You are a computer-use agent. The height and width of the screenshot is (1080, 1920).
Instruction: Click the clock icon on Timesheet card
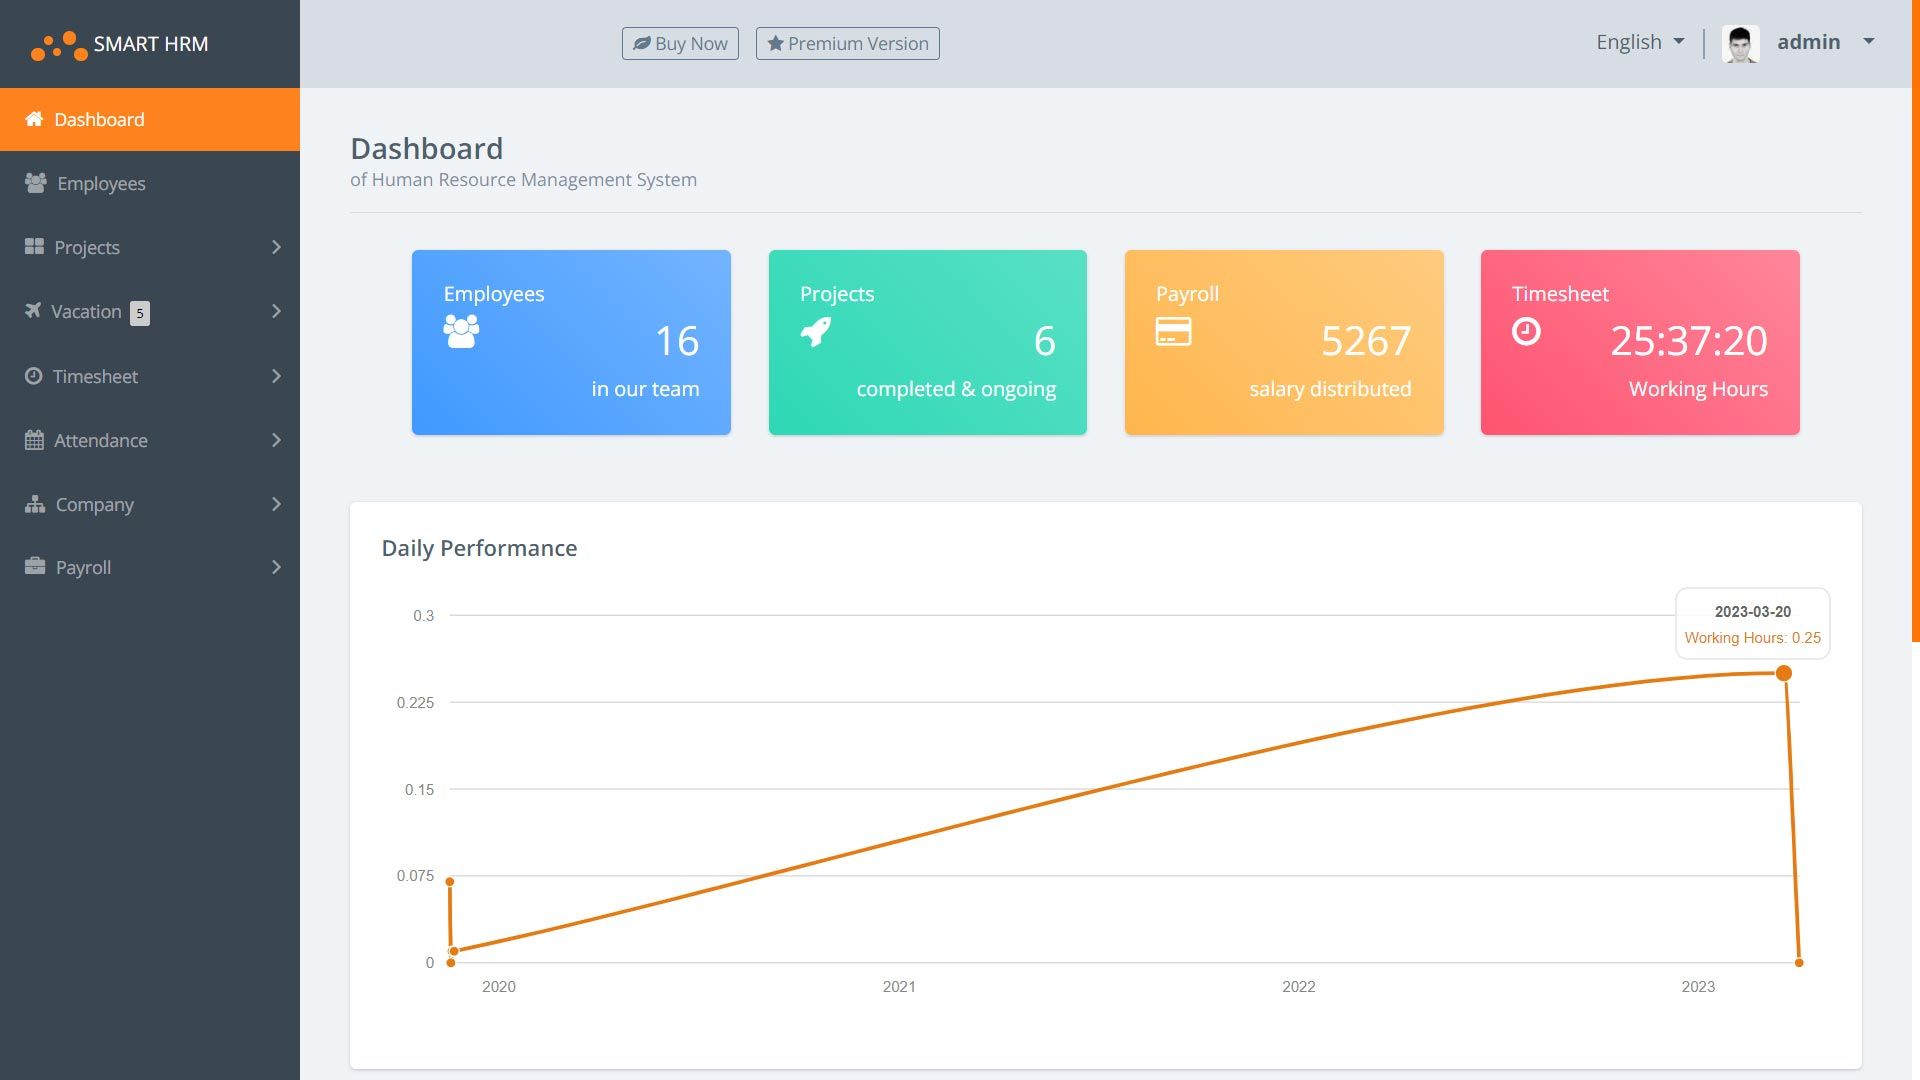[x=1526, y=332]
